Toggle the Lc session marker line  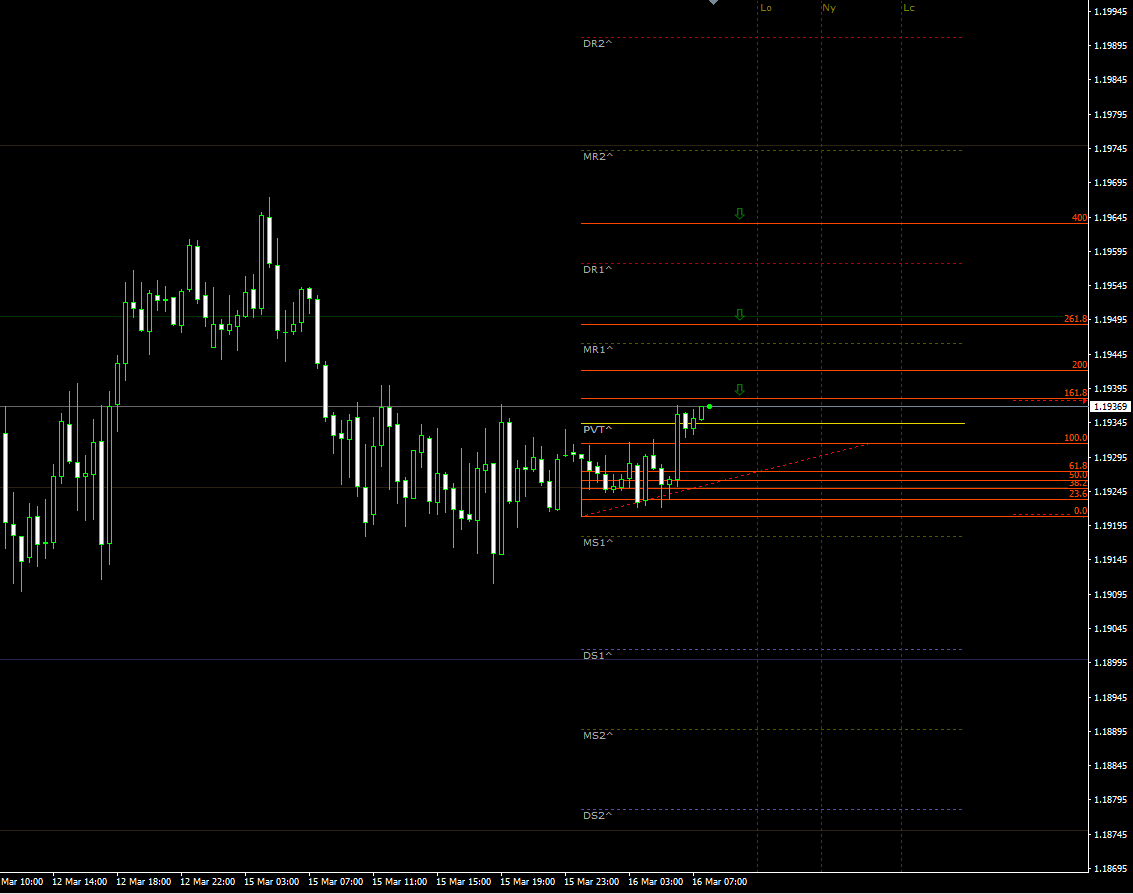(x=906, y=8)
